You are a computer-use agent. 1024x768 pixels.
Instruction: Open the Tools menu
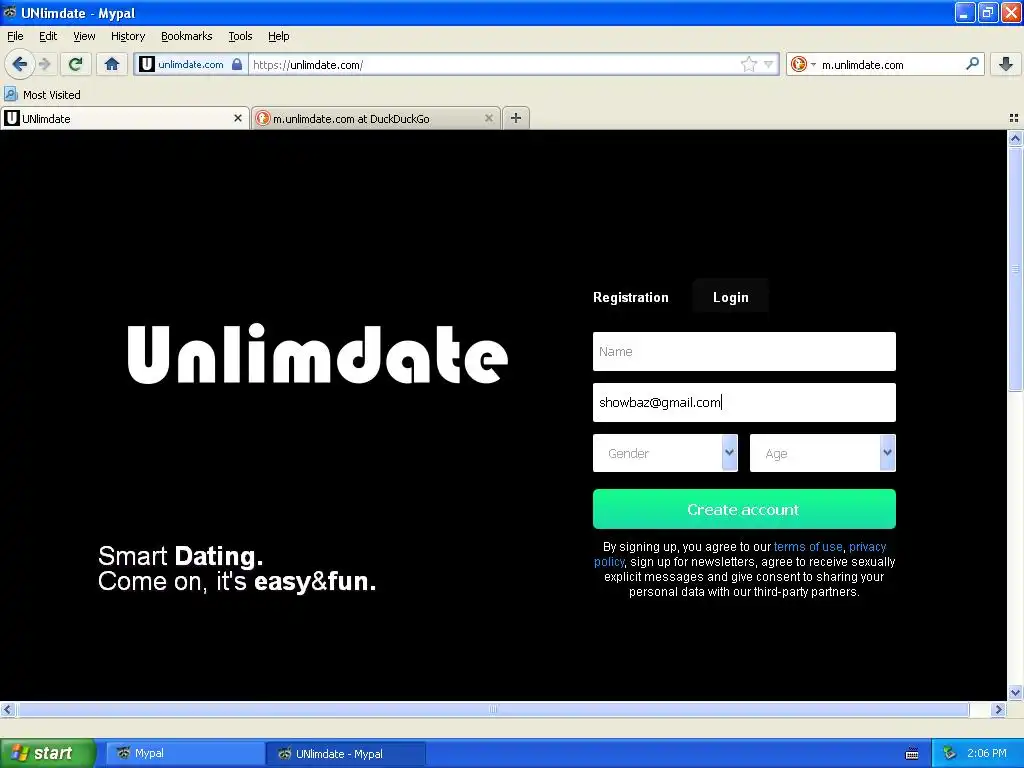tap(240, 36)
